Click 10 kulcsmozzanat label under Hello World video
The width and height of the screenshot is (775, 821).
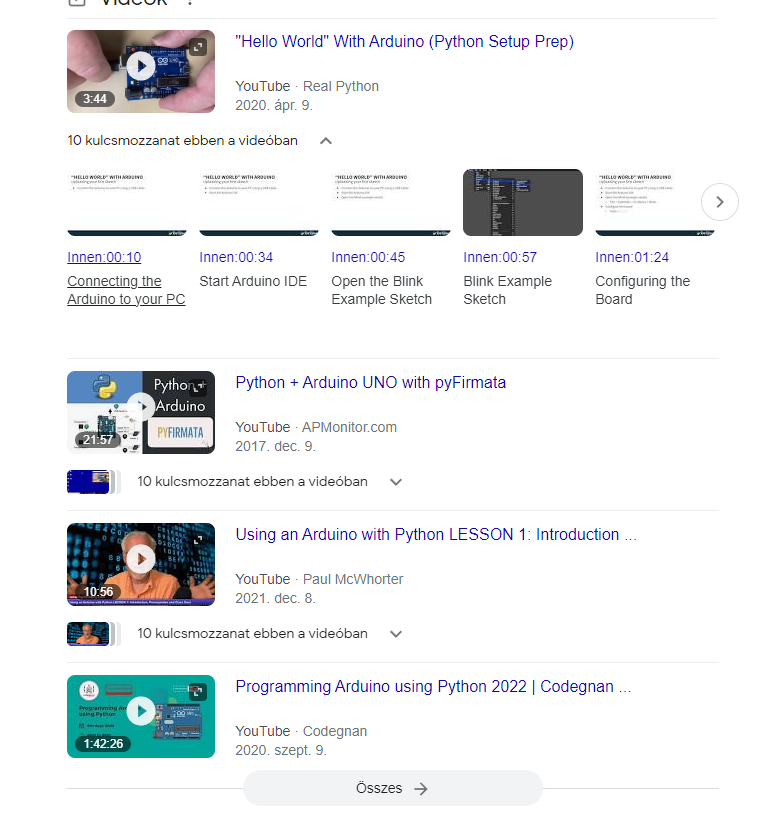pyautogui.click(x=182, y=140)
